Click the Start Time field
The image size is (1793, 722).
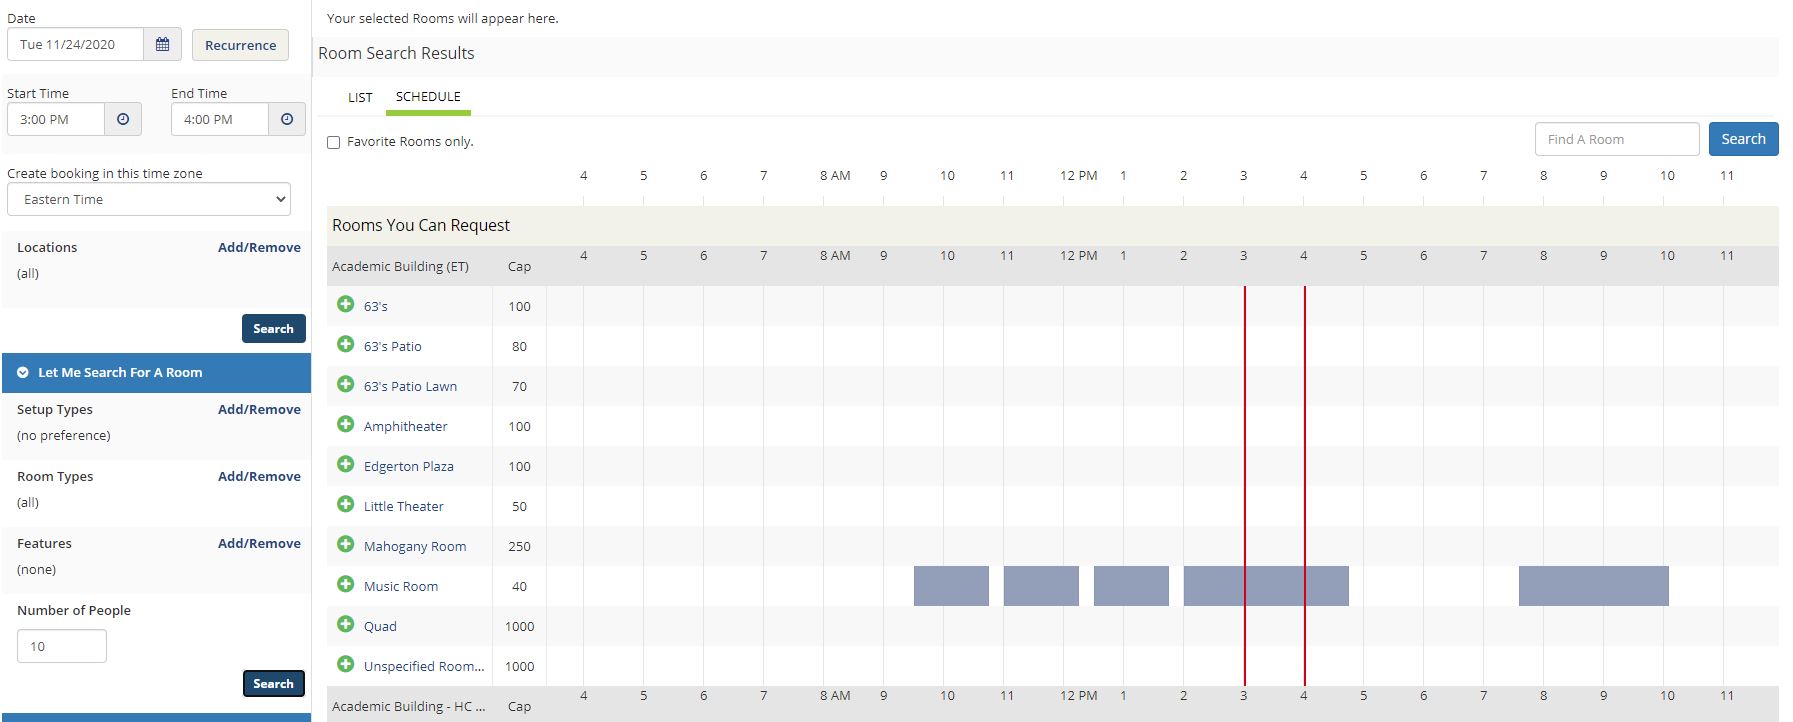(x=56, y=119)
